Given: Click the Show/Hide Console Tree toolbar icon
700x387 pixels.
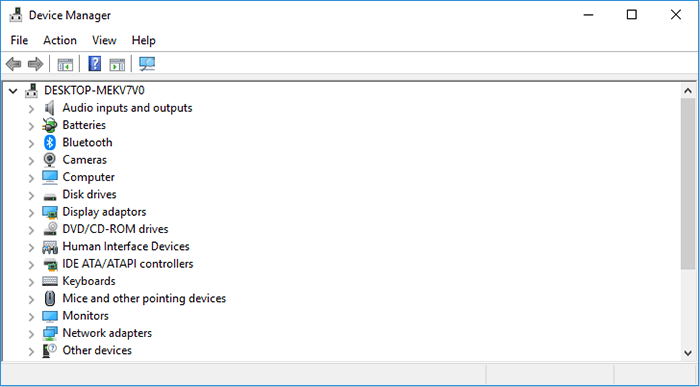Looking at the screenshot, I should click(x=65, y=64).
